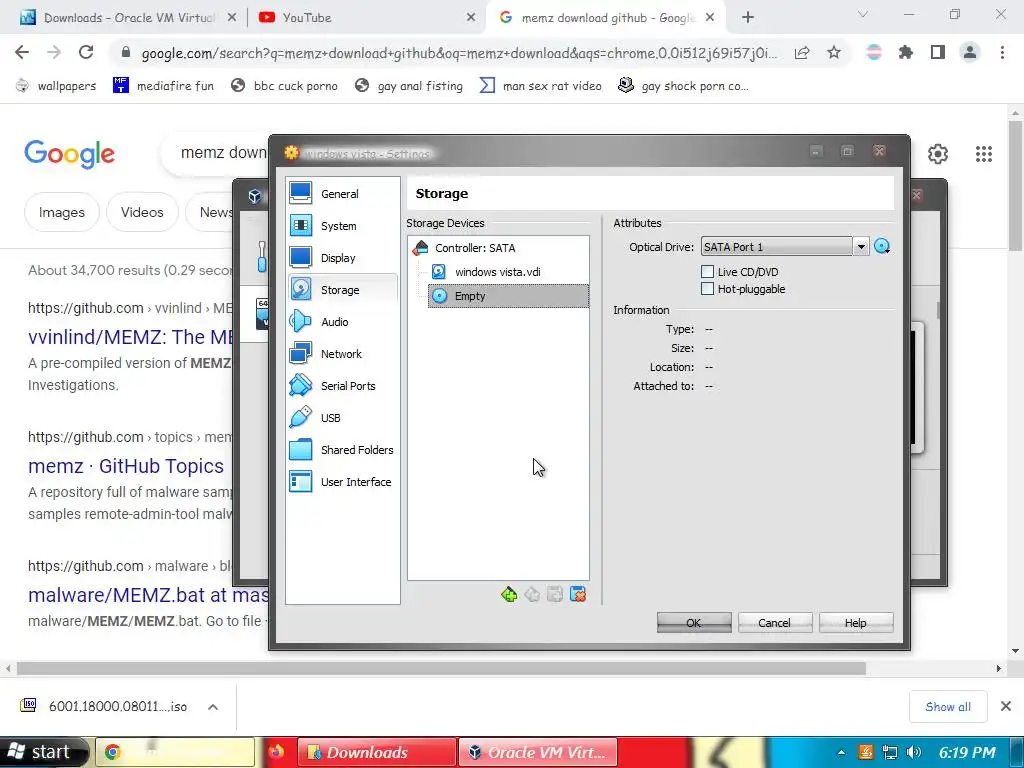1024x768 pixels.
Task: Click the Help button in Settings
Action: point(856,622)
